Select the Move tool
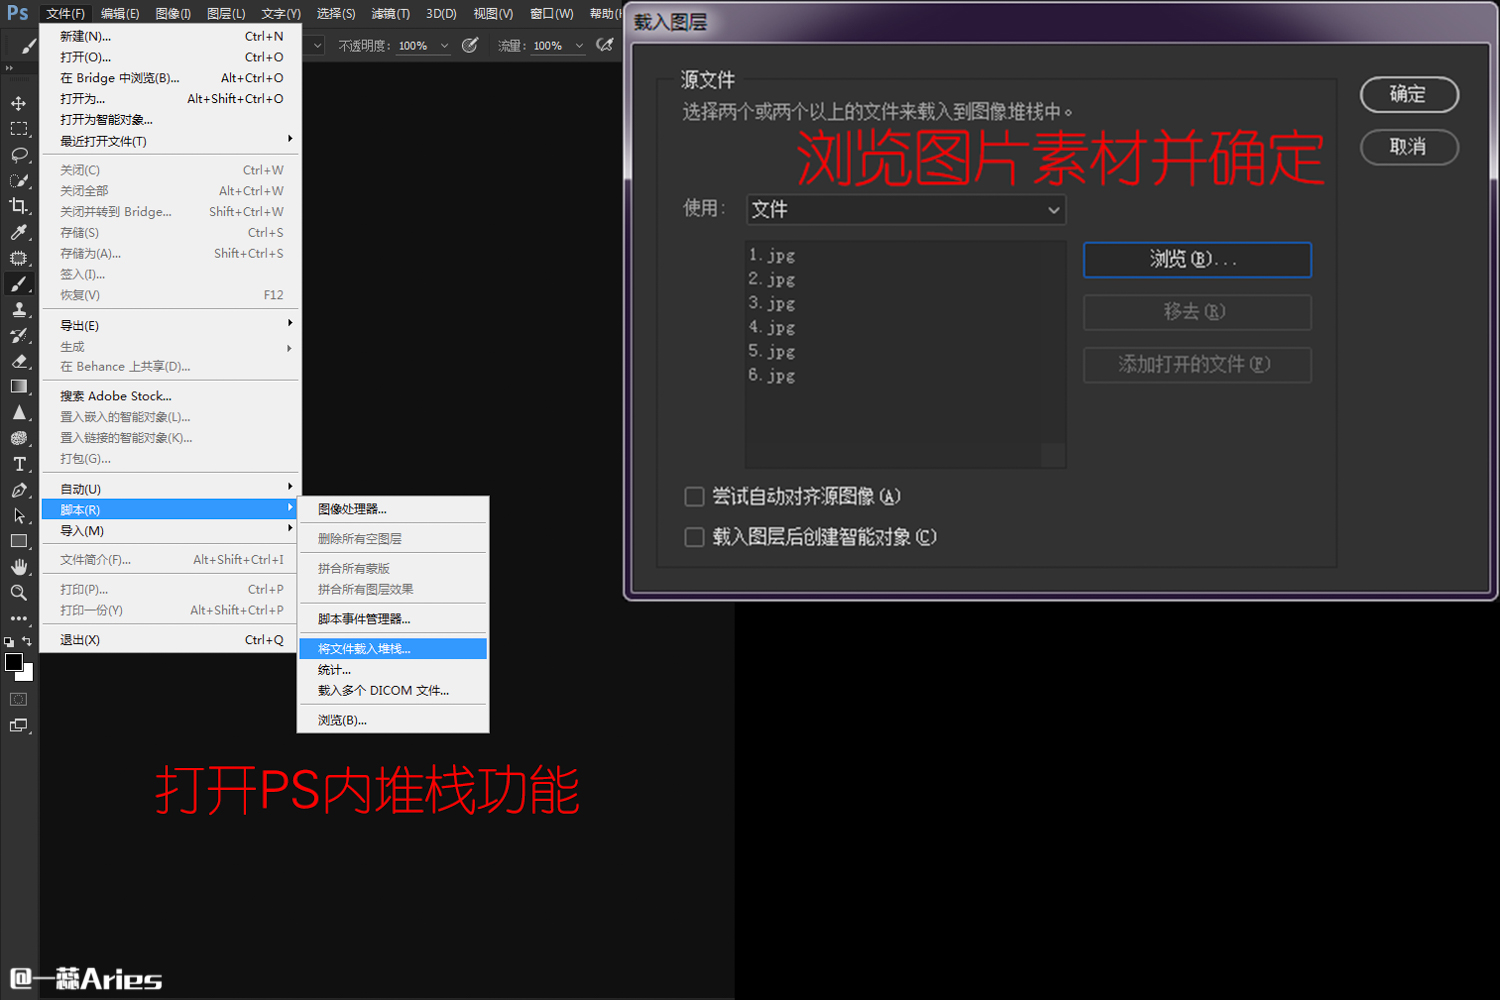Viewport: 1500px width, 1000px height. pos(18,103)
